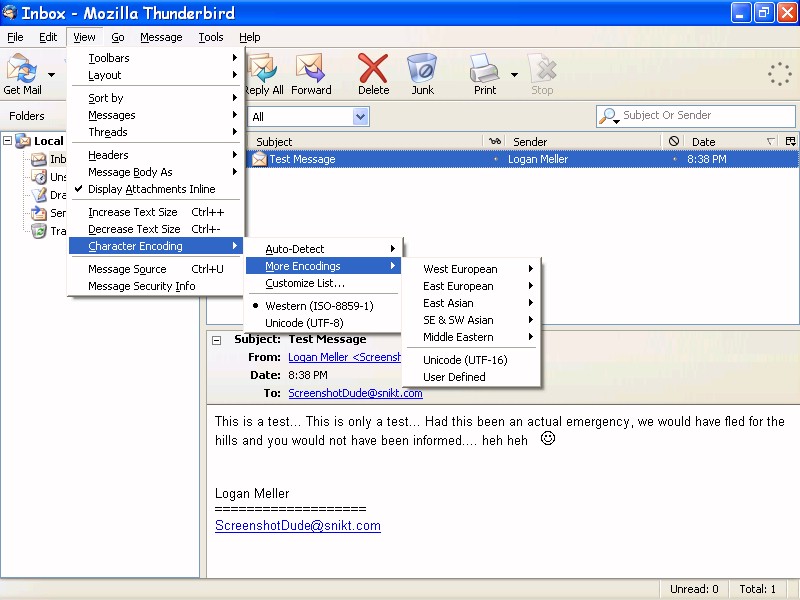Open Customize List... entry
Screen dimensions: 800x600
pos(323,283)
